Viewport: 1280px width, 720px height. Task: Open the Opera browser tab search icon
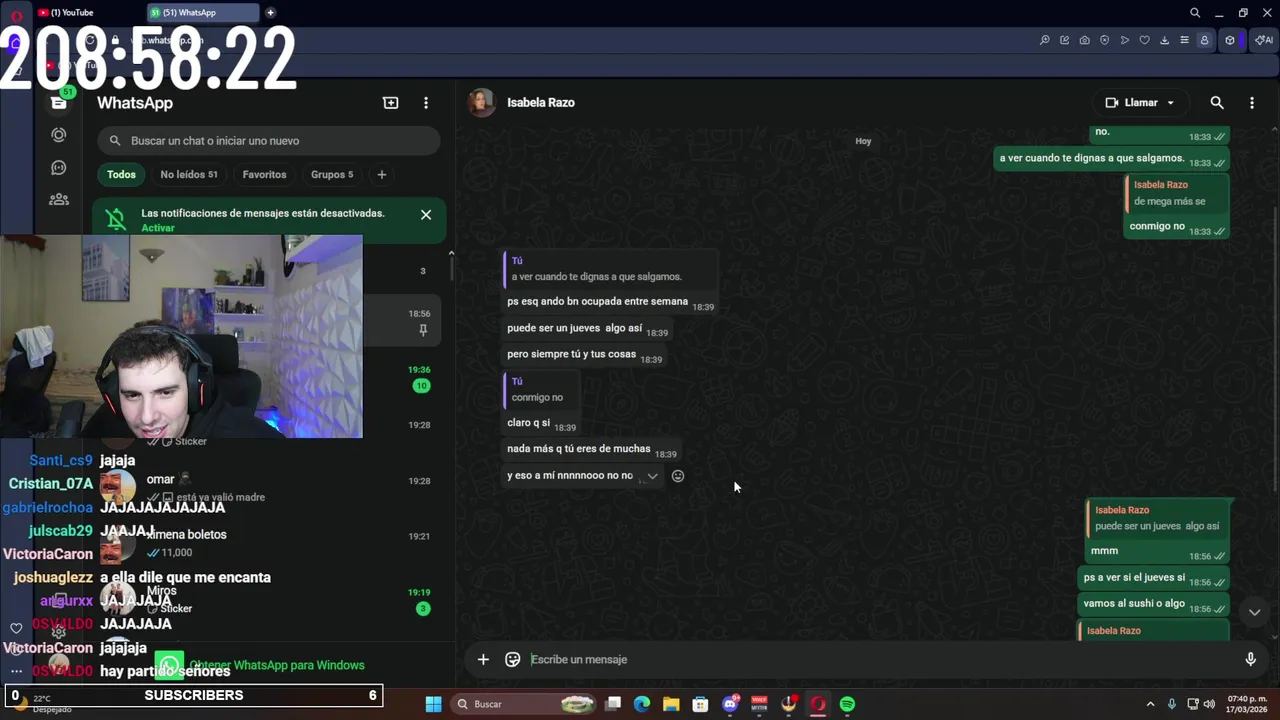[x=1195, y=13]
